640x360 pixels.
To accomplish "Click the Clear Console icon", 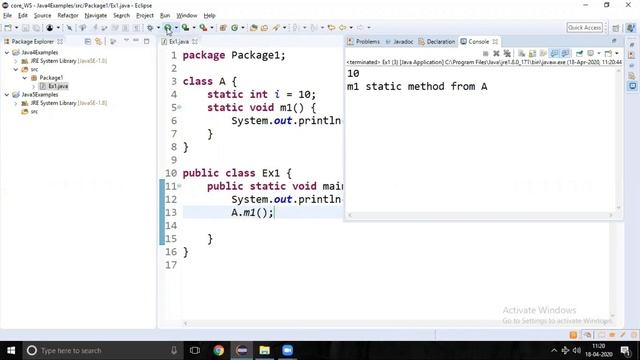I will 521,53.
